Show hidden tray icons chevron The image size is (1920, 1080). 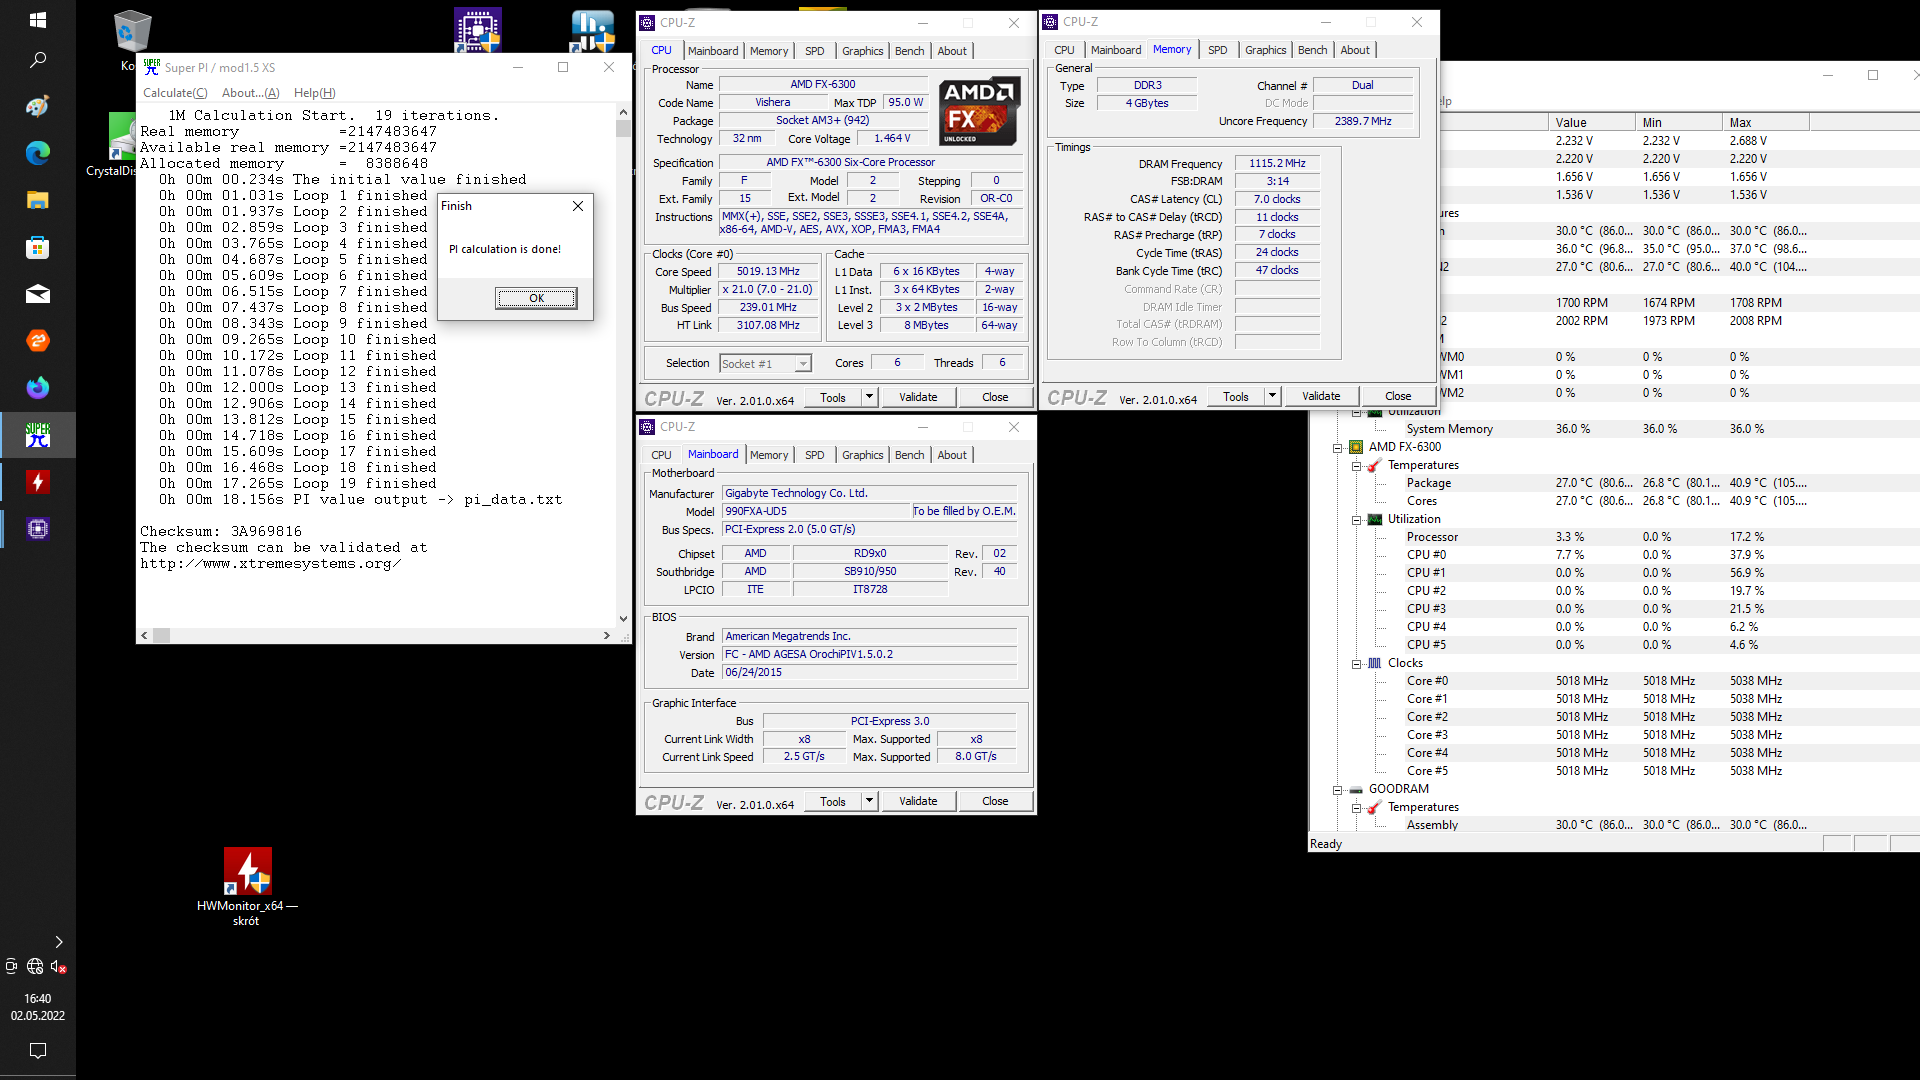[x=59, y=942]
